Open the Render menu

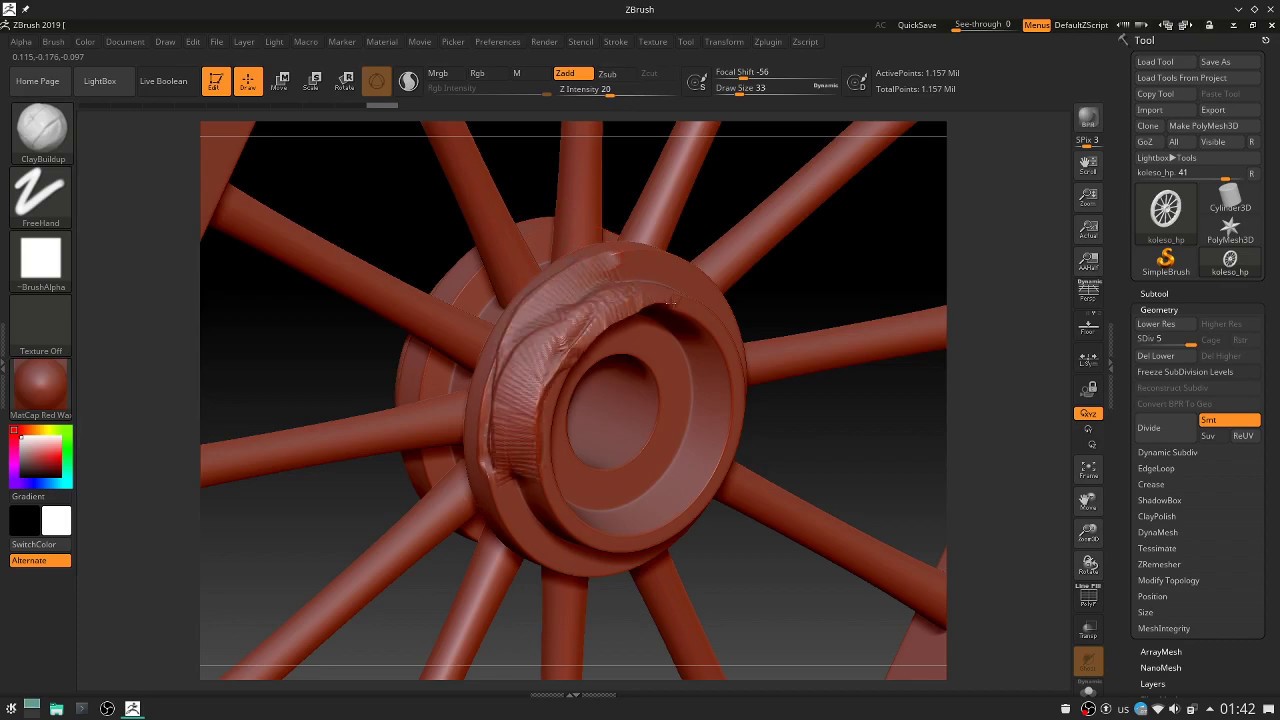tap(544, 42)
